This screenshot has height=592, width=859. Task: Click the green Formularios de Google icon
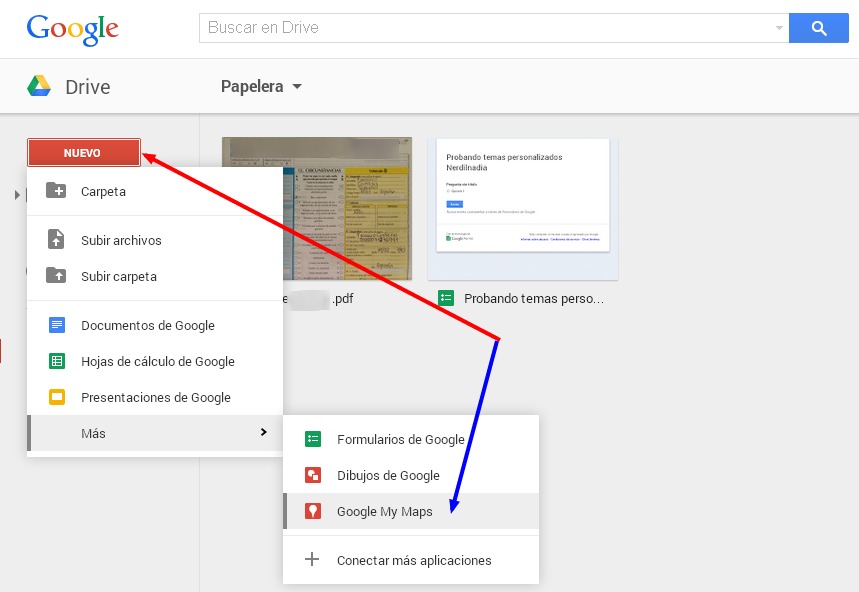[x=313, y=439]
